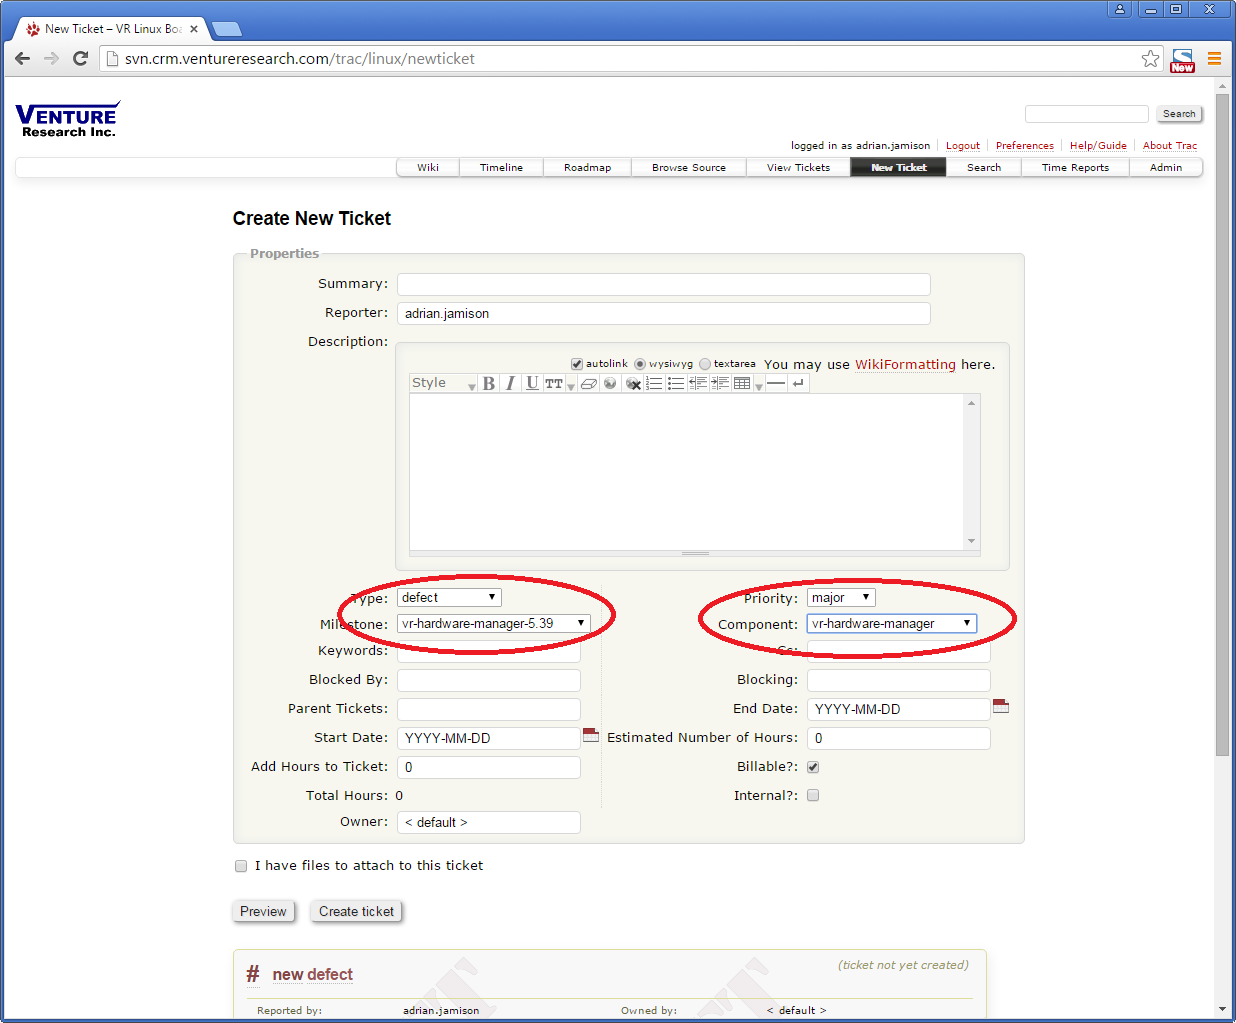
Task: Switch to the Timeline tab
Action: click(501, 167)
